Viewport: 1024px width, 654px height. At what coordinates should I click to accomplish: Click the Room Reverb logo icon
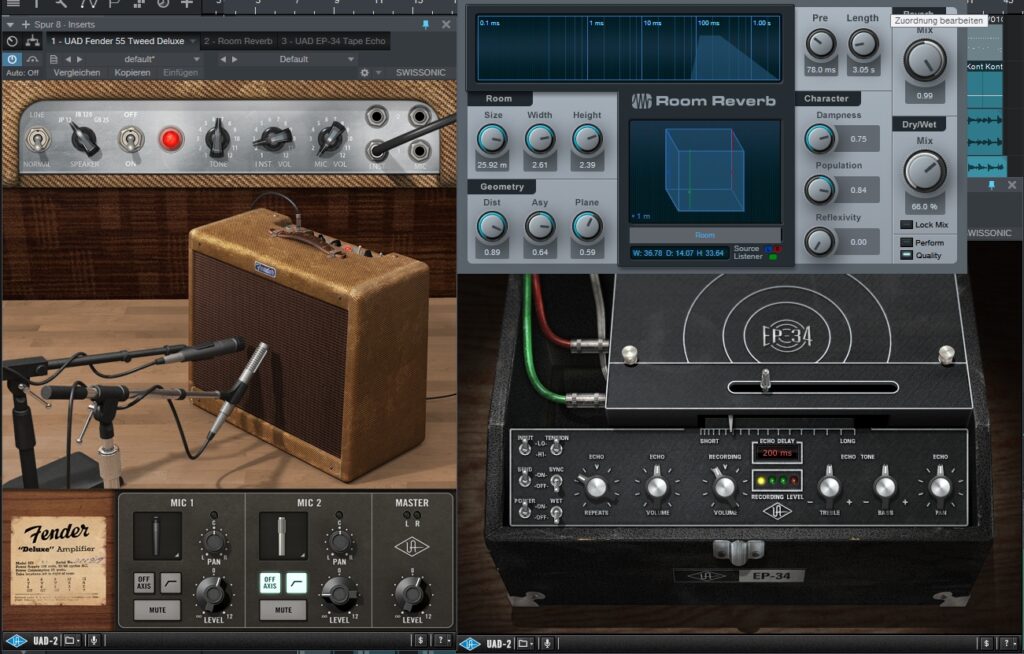(641, 101)
